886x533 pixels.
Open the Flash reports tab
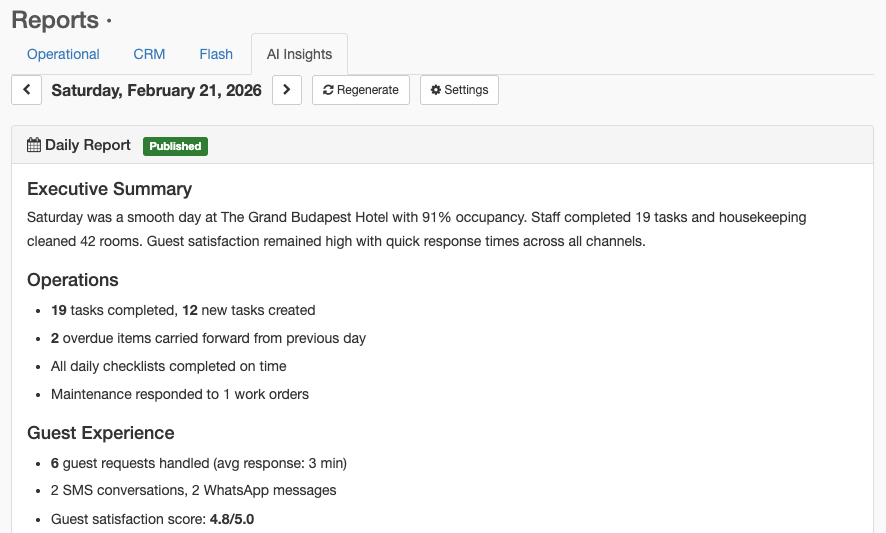[216, 54]
